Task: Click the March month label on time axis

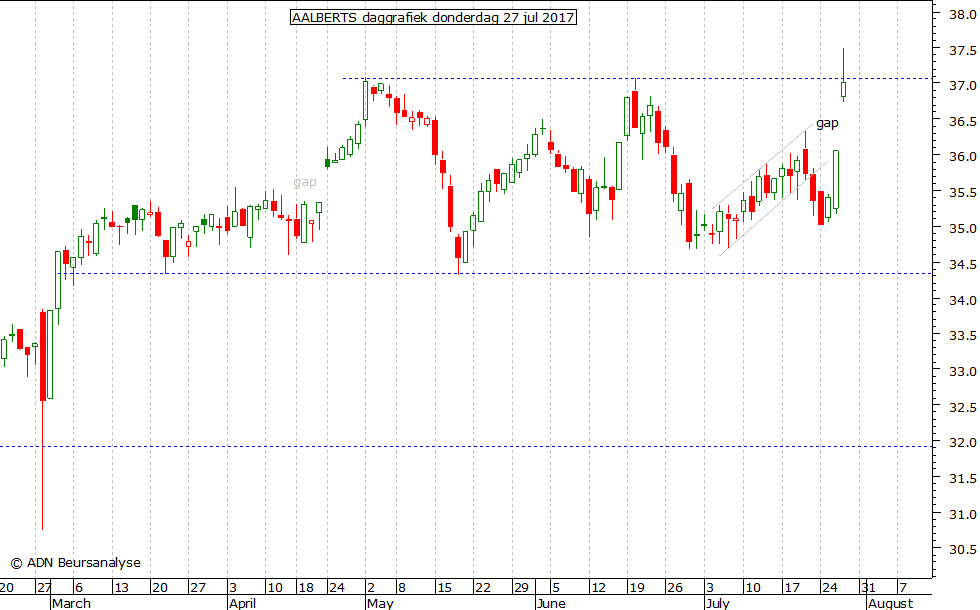Action: tap(71, 603)
